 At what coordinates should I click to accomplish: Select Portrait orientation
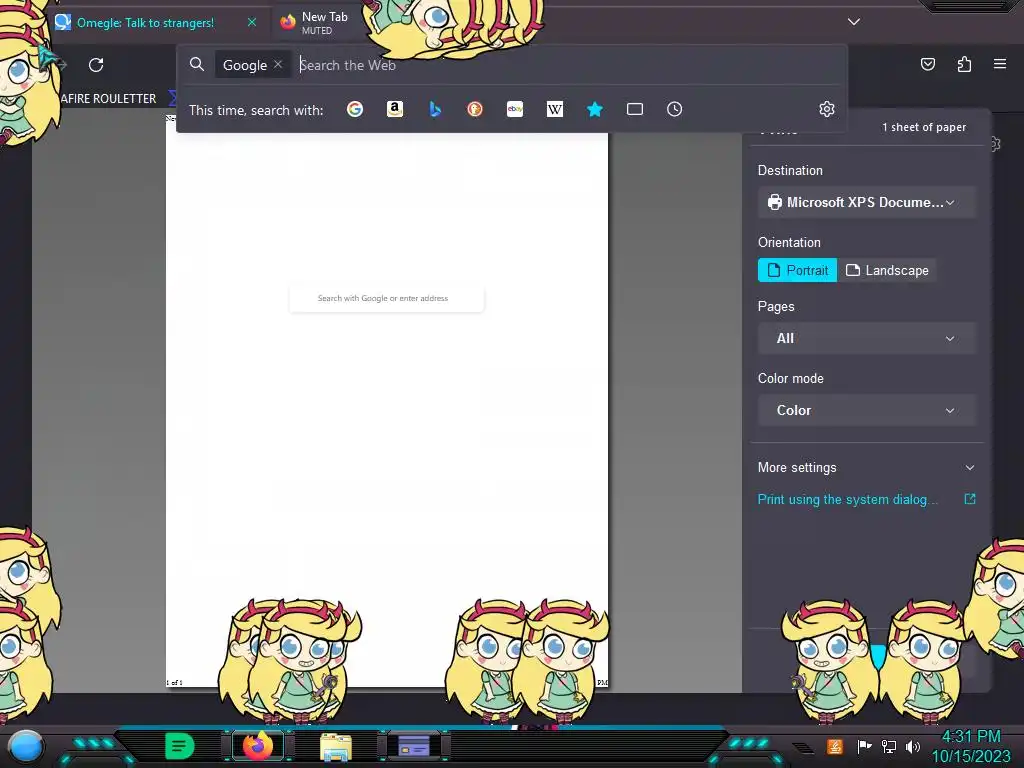[x=797, y=270]
